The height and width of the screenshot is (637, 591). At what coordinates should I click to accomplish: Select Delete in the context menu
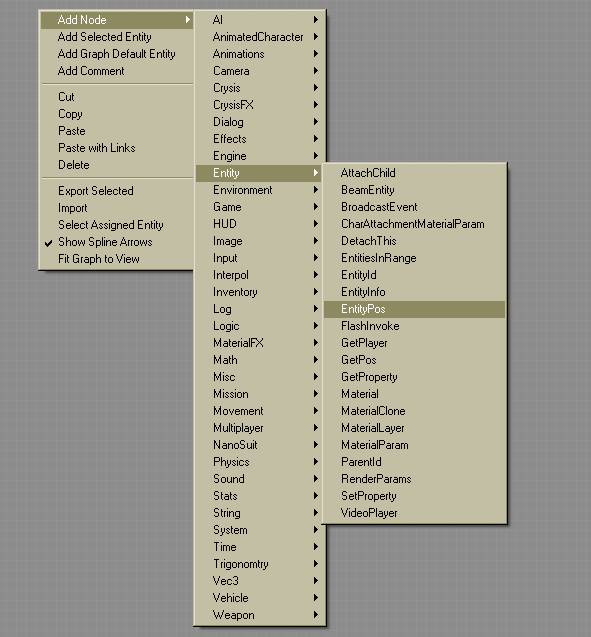(117, 165)
